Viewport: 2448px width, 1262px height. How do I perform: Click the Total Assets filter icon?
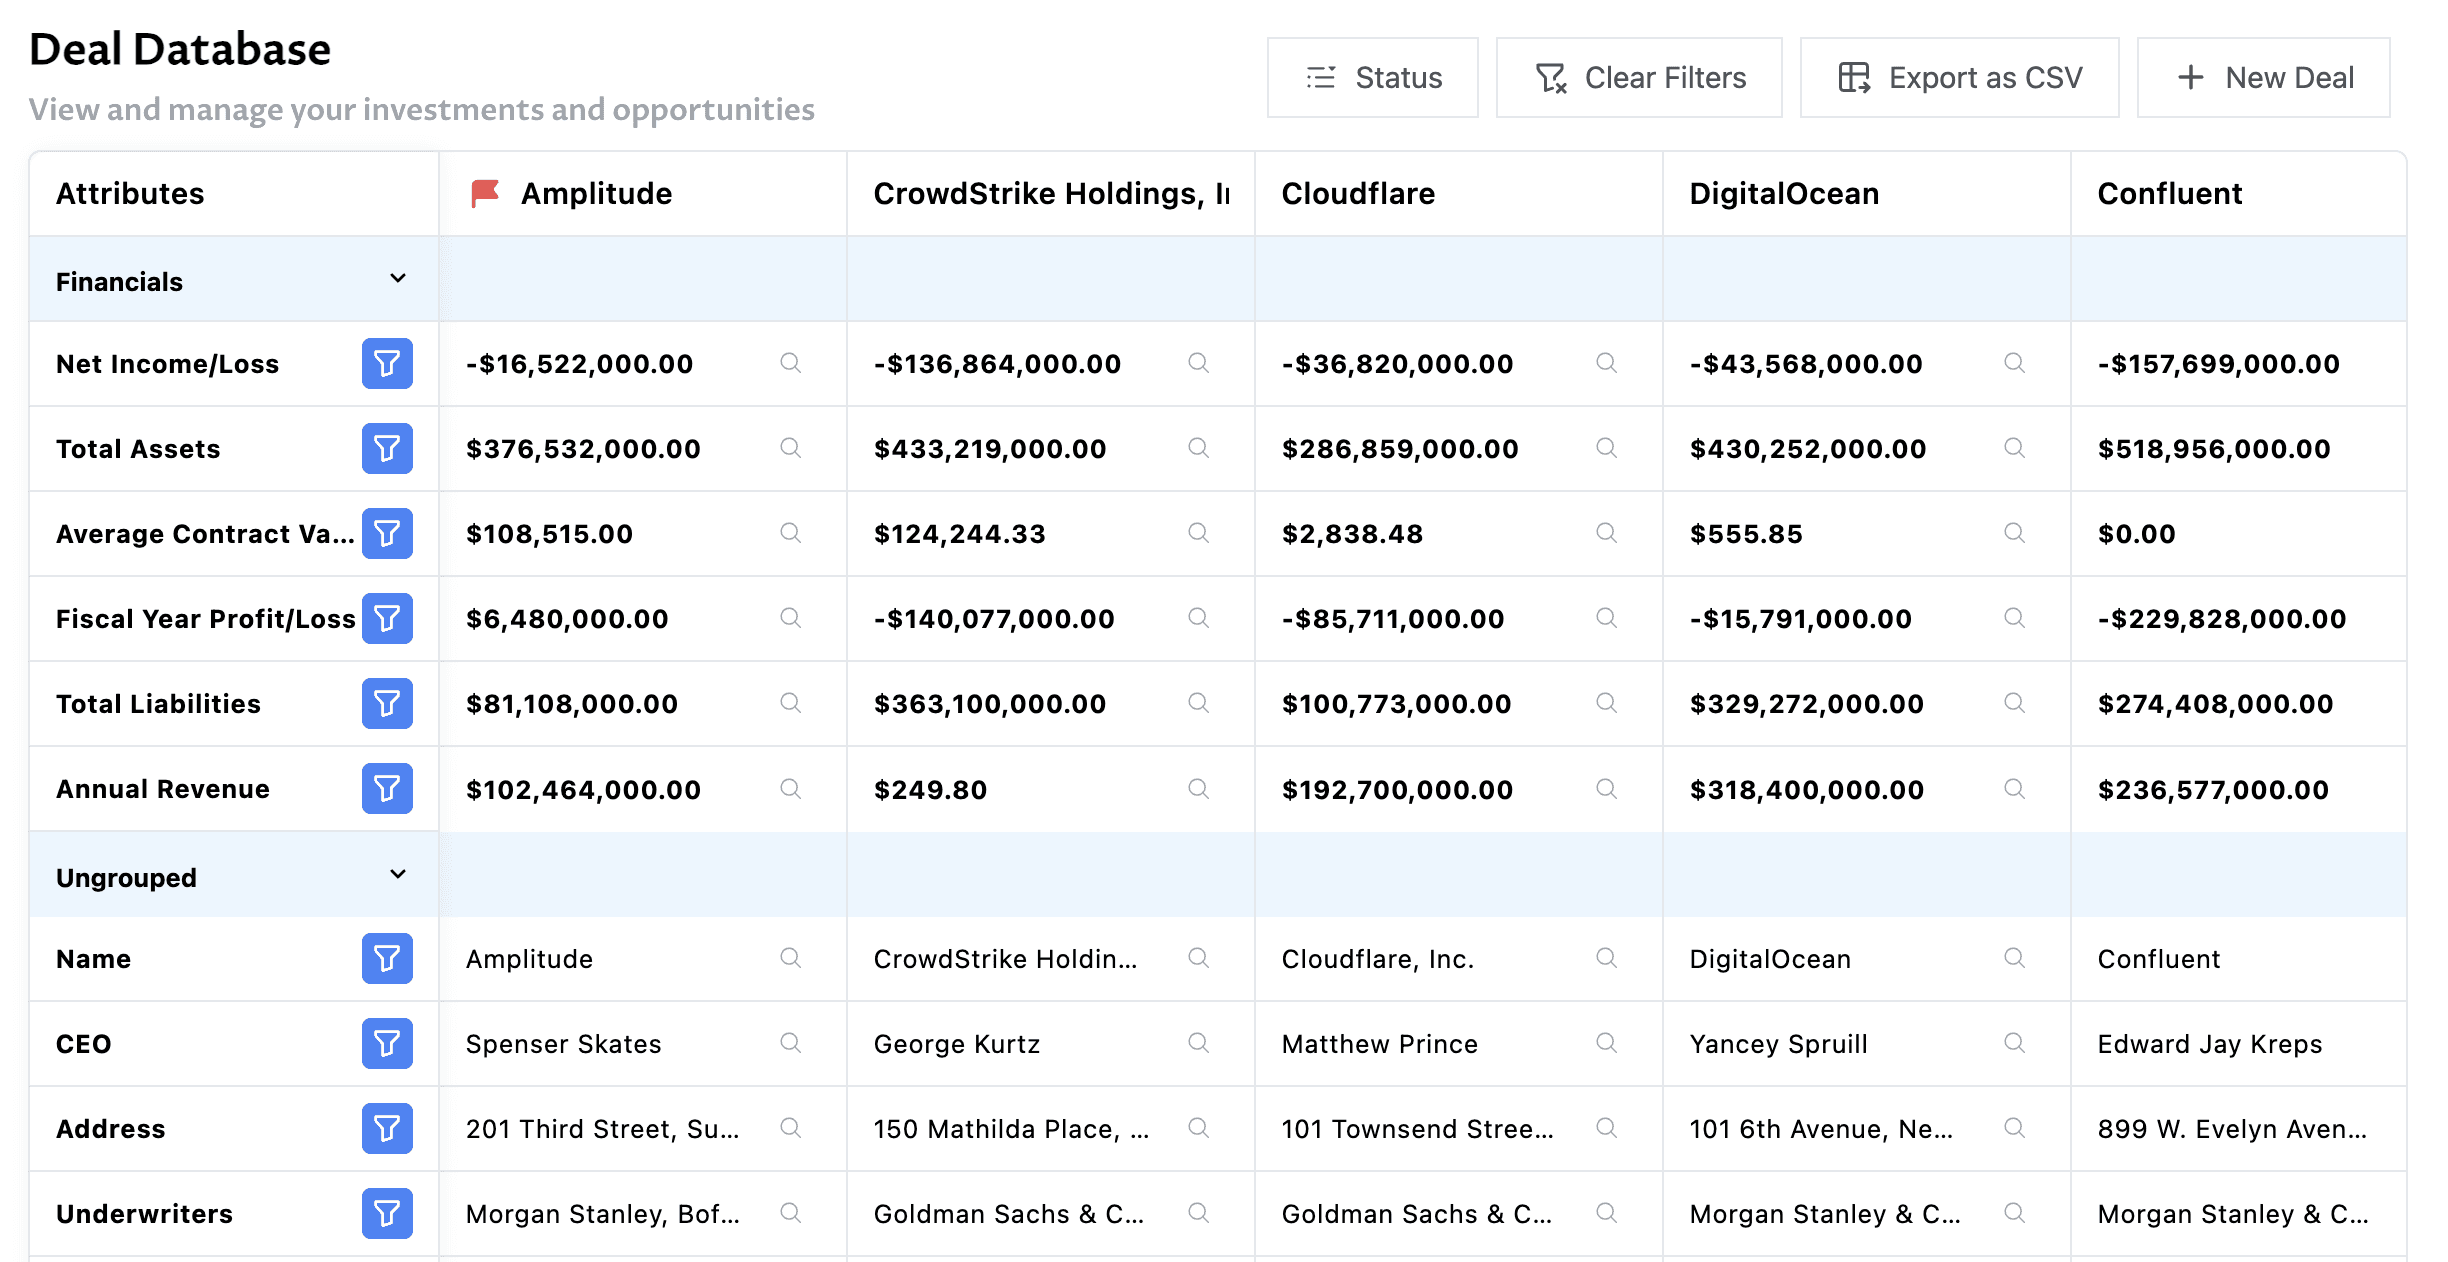[x=387, y=448]
